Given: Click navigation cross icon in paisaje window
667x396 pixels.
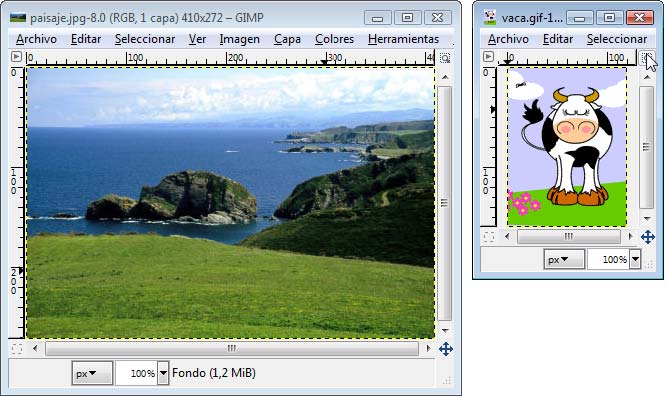Looking at the screenshot, I should click(445, 349).
